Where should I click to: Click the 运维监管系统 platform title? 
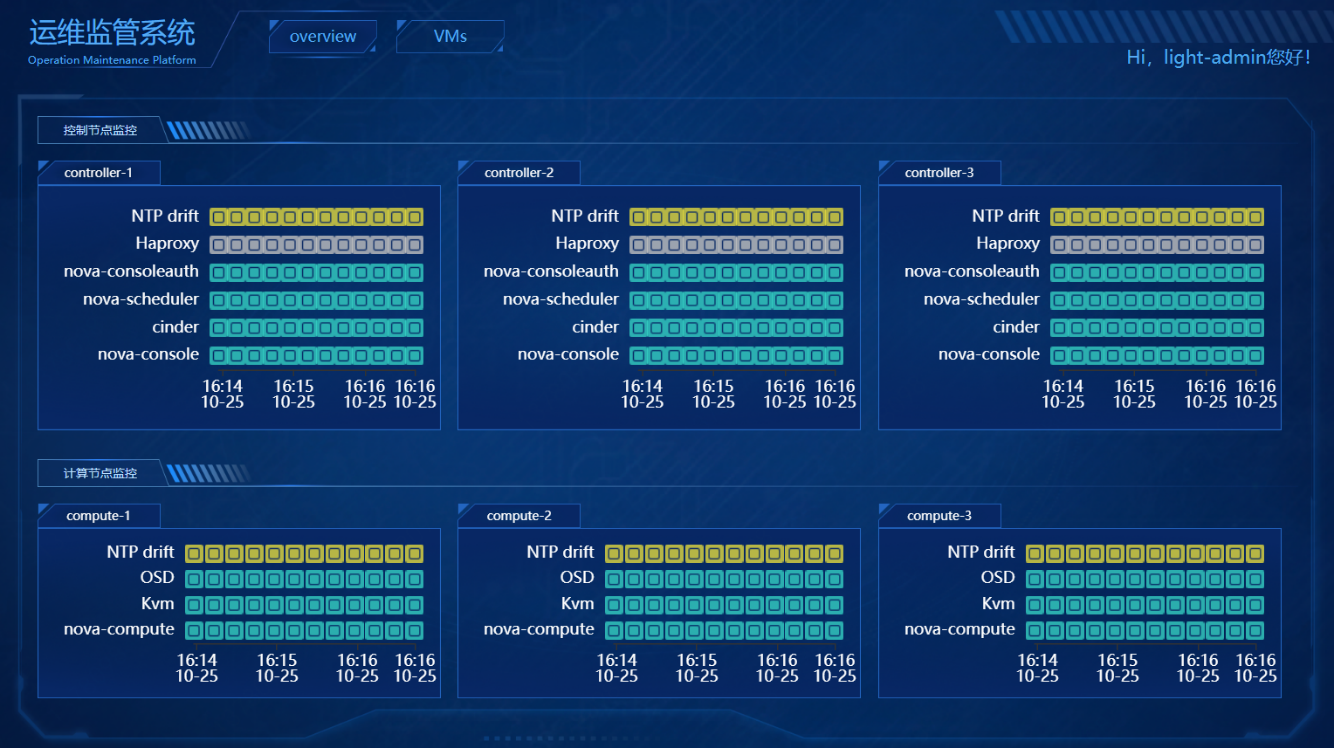[112, 32]
